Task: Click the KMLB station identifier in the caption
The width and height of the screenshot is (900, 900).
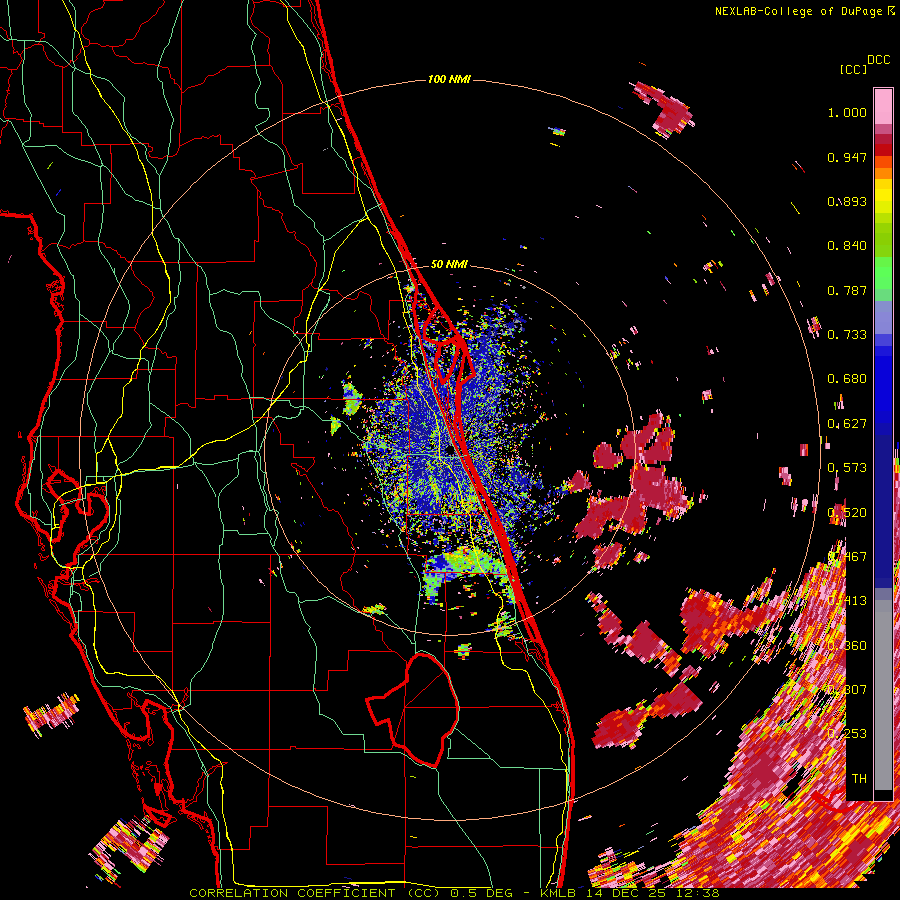Action: [x=558, y=893]
